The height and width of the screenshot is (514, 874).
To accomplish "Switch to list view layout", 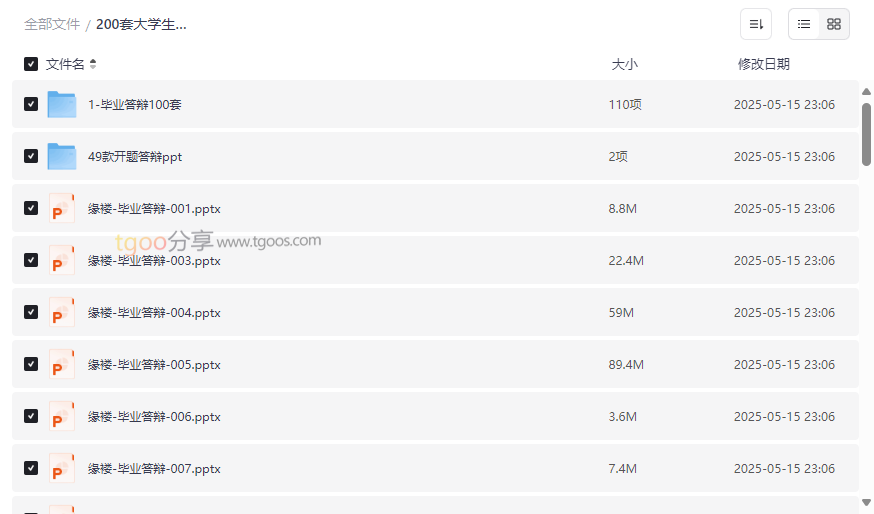I will pyautogui.click(x=804, y=24).
